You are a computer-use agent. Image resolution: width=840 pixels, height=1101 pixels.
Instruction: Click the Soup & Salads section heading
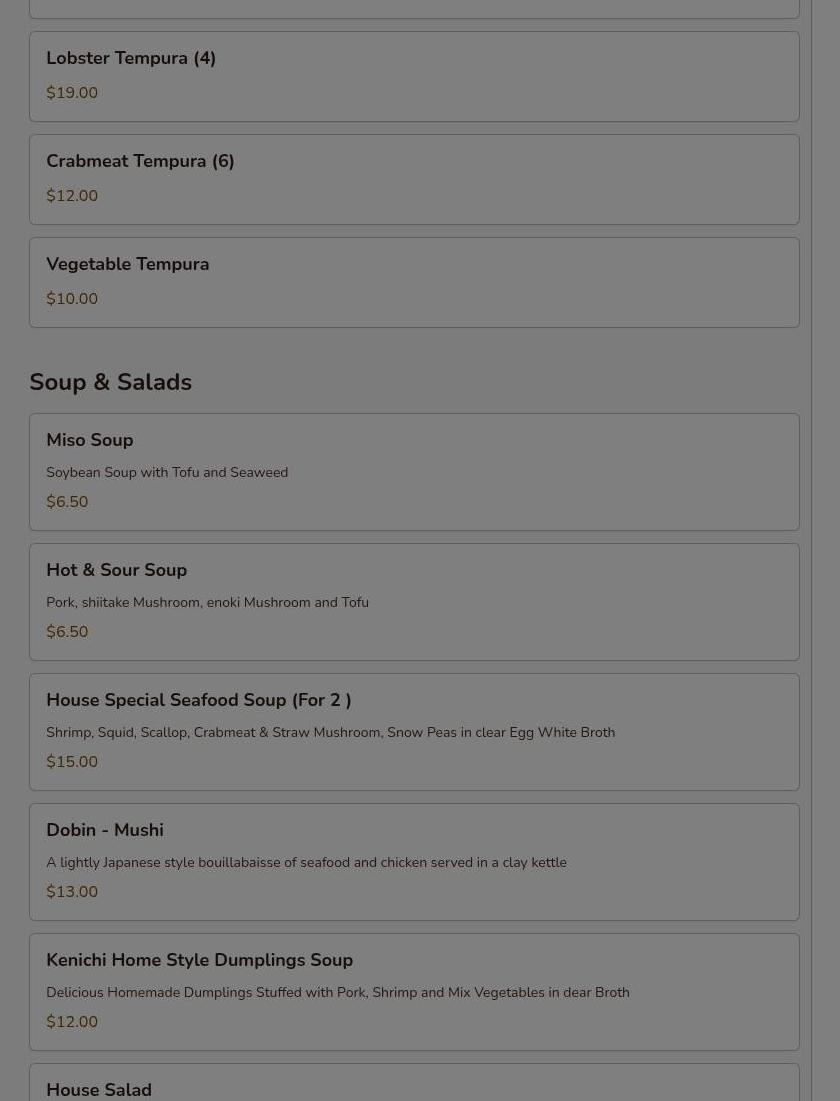click(x=110, y=382)
